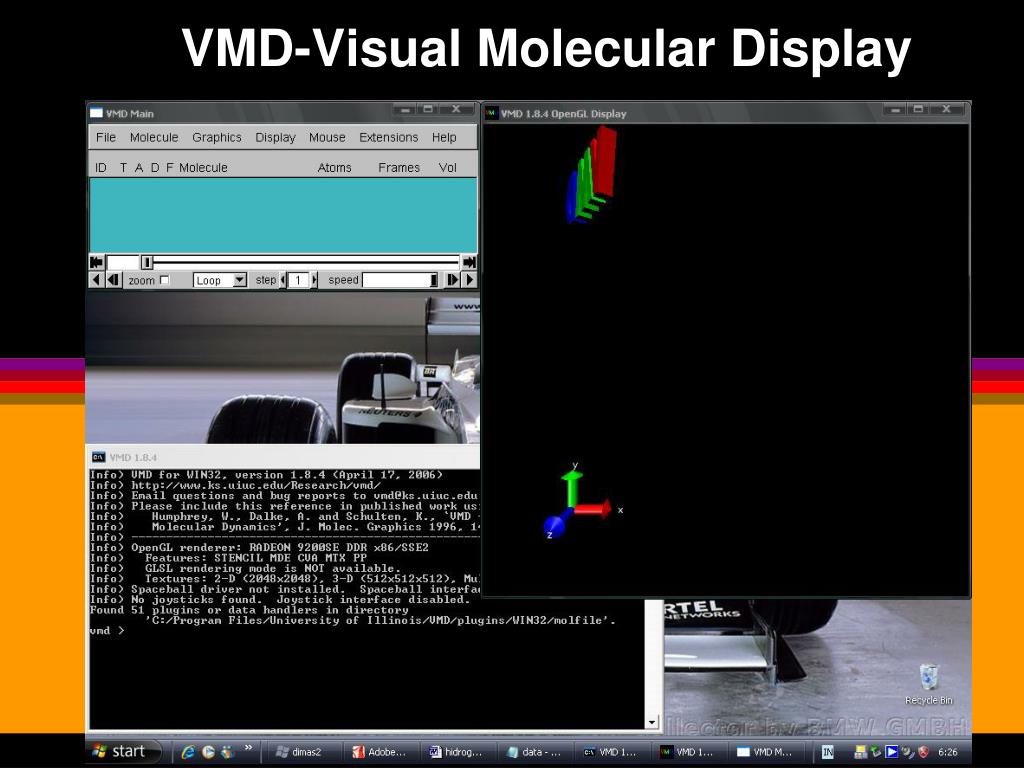This screenshot has height=768, width=1024.
Task: Click the red shield tray icon
Action: (x=923, y=752)
